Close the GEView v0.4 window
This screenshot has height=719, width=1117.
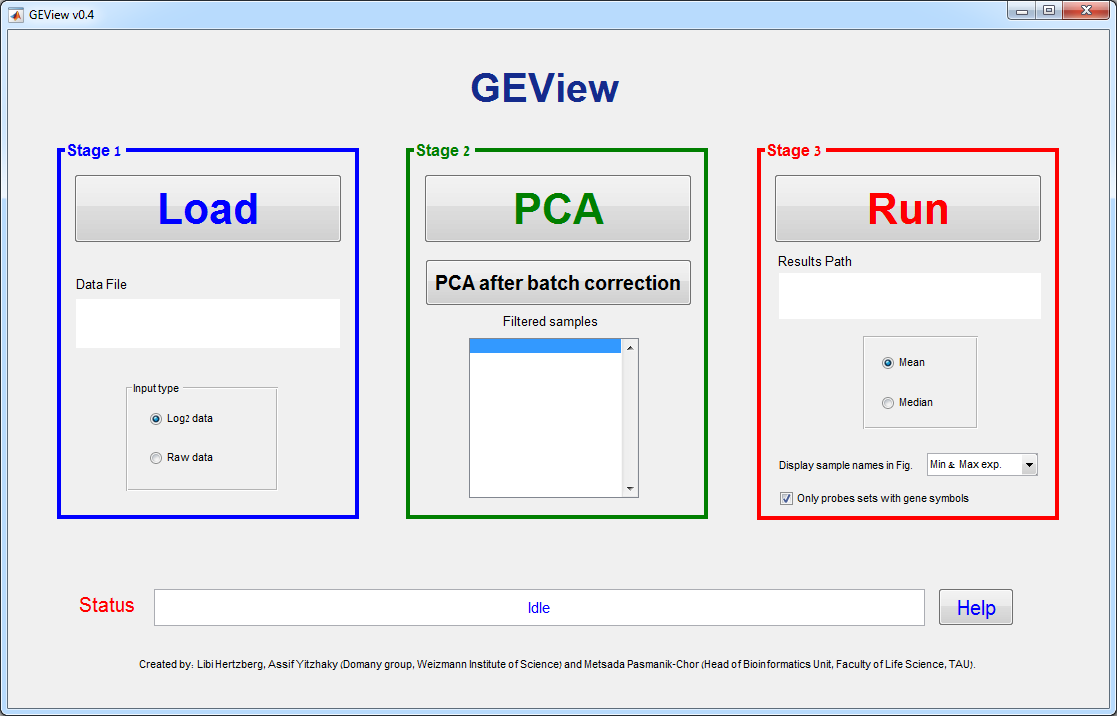point(1086,11)
